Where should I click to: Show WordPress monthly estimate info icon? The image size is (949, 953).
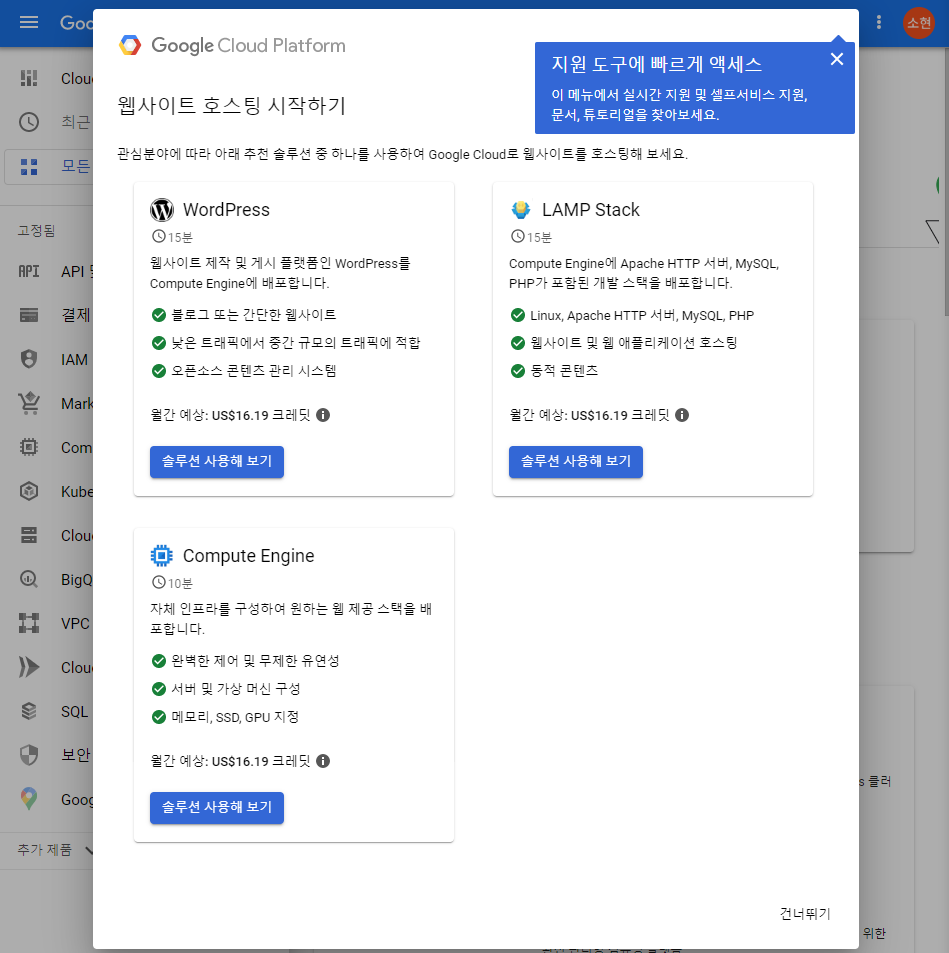pyautogui.click(x=323, y=415)
